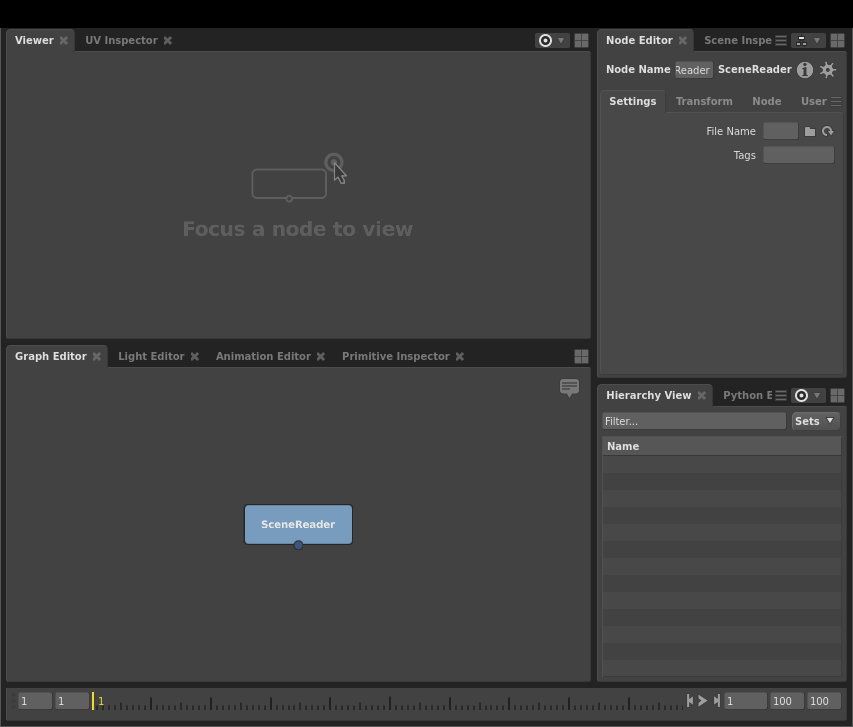Expand the Sets dropdown in Hierarchy View
This screenshot has height=727, width=853.
point(815,421)
